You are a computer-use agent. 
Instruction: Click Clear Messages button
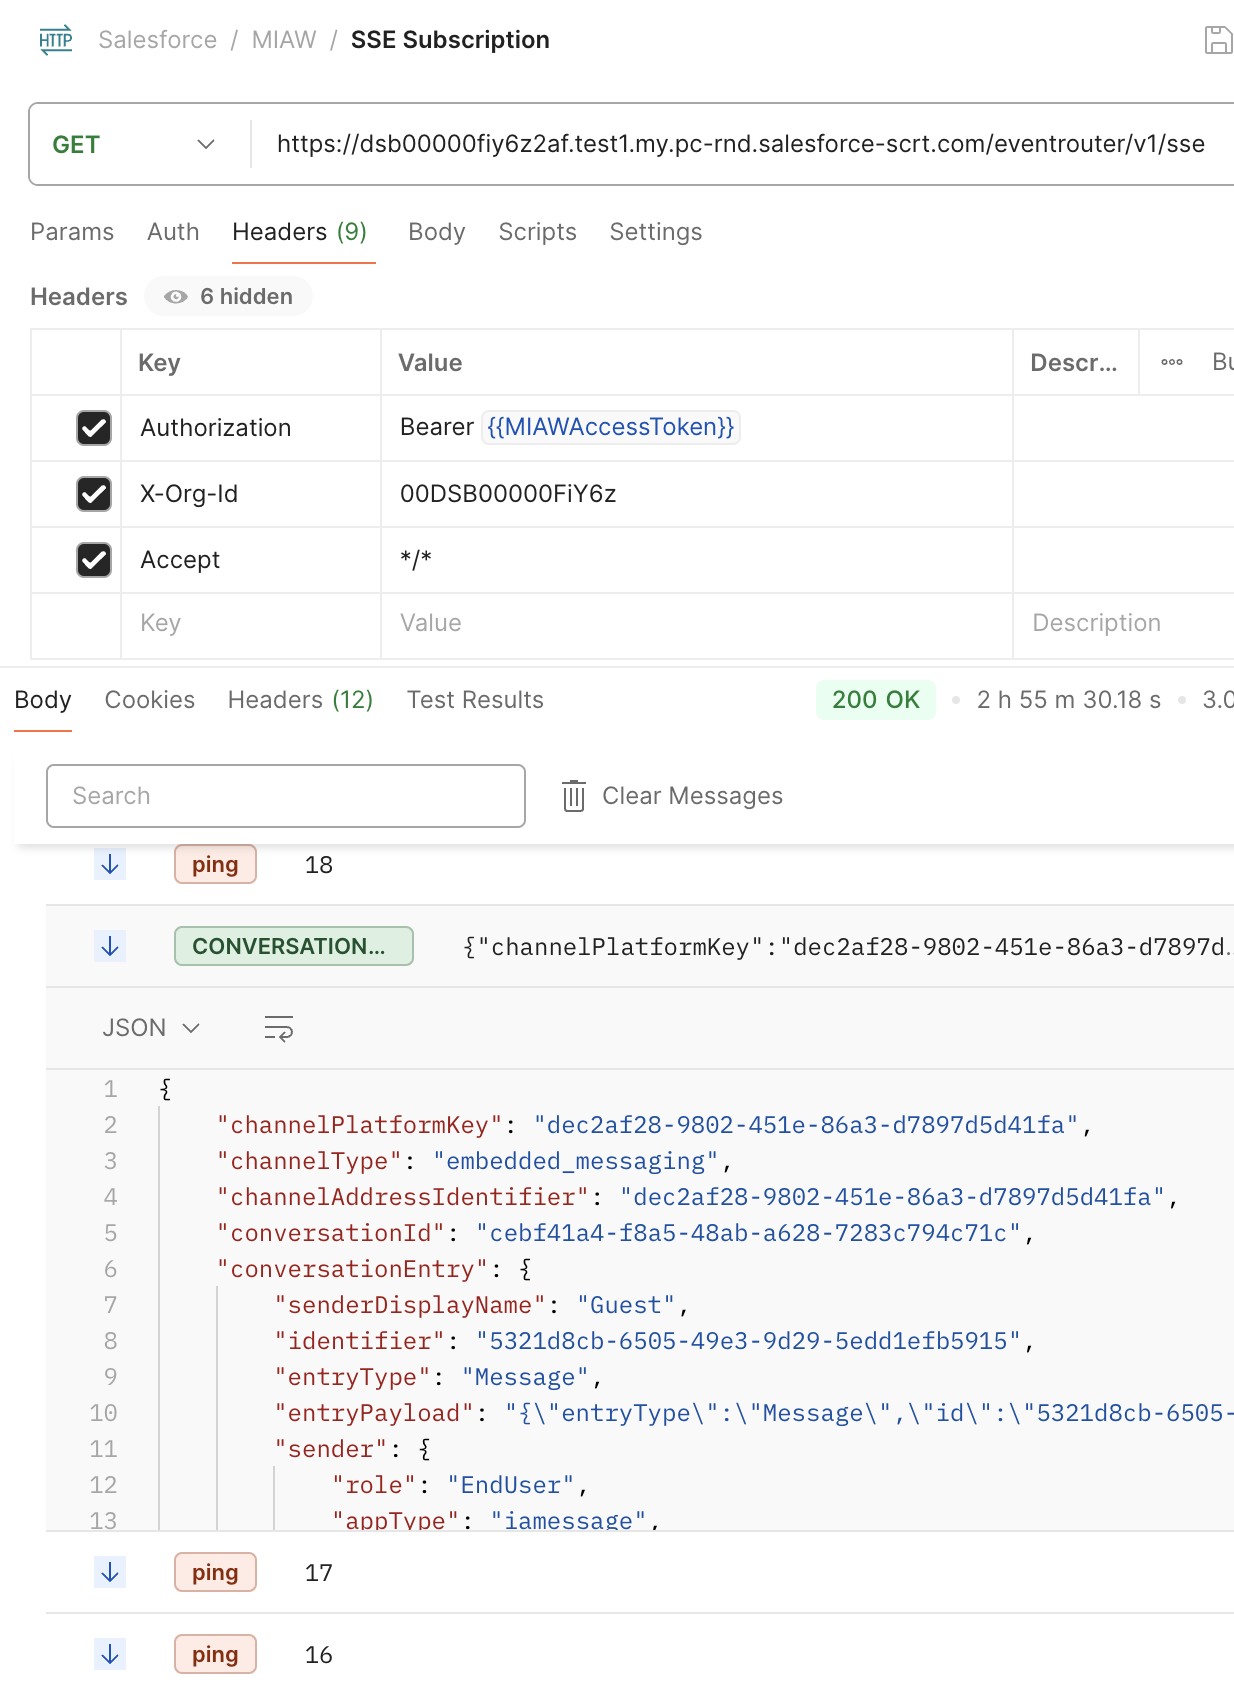[x=672, y=796]
